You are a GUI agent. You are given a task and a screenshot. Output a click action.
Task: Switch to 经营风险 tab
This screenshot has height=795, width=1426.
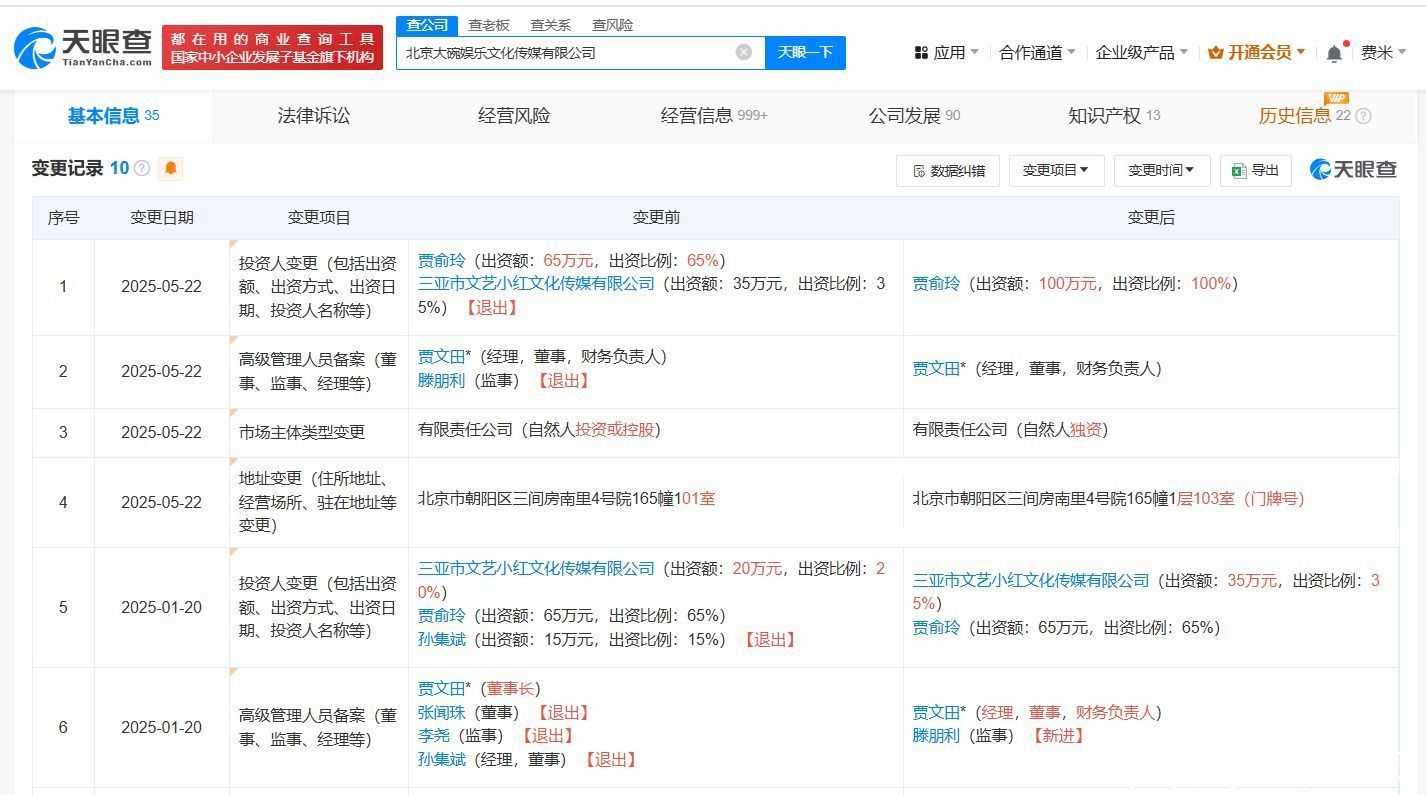click(x=514, y=116)
